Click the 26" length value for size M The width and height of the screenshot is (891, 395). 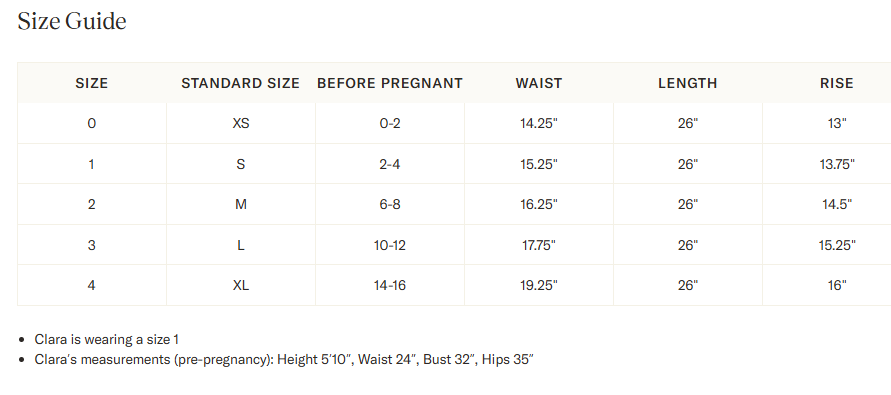pyautogui.click(x=688, y=203)
